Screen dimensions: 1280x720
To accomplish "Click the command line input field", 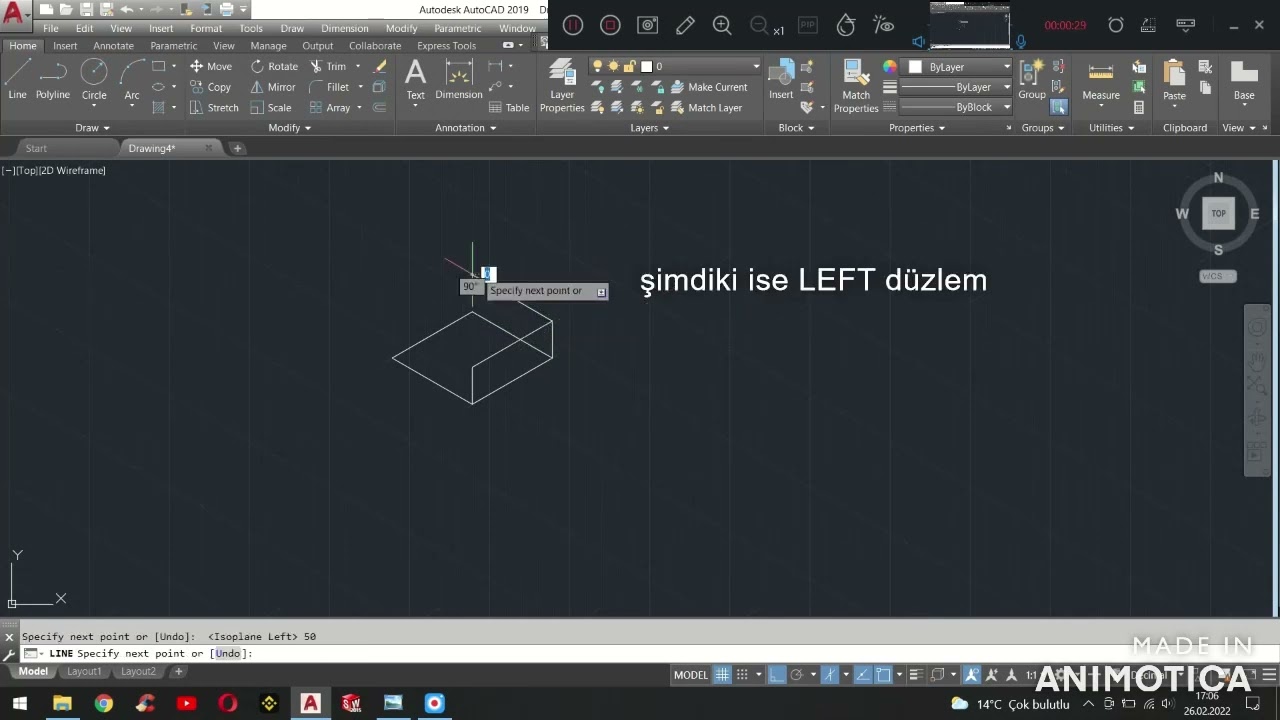I will coord(640,654).
